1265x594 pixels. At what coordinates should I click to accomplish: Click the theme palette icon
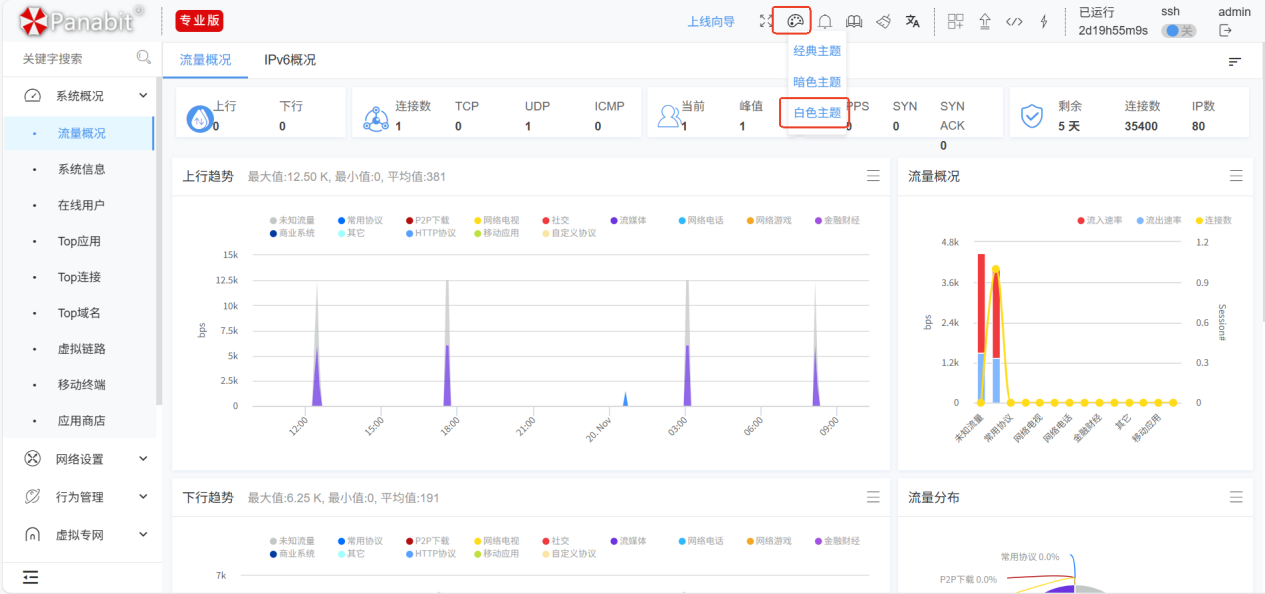(x=796, y=21)
